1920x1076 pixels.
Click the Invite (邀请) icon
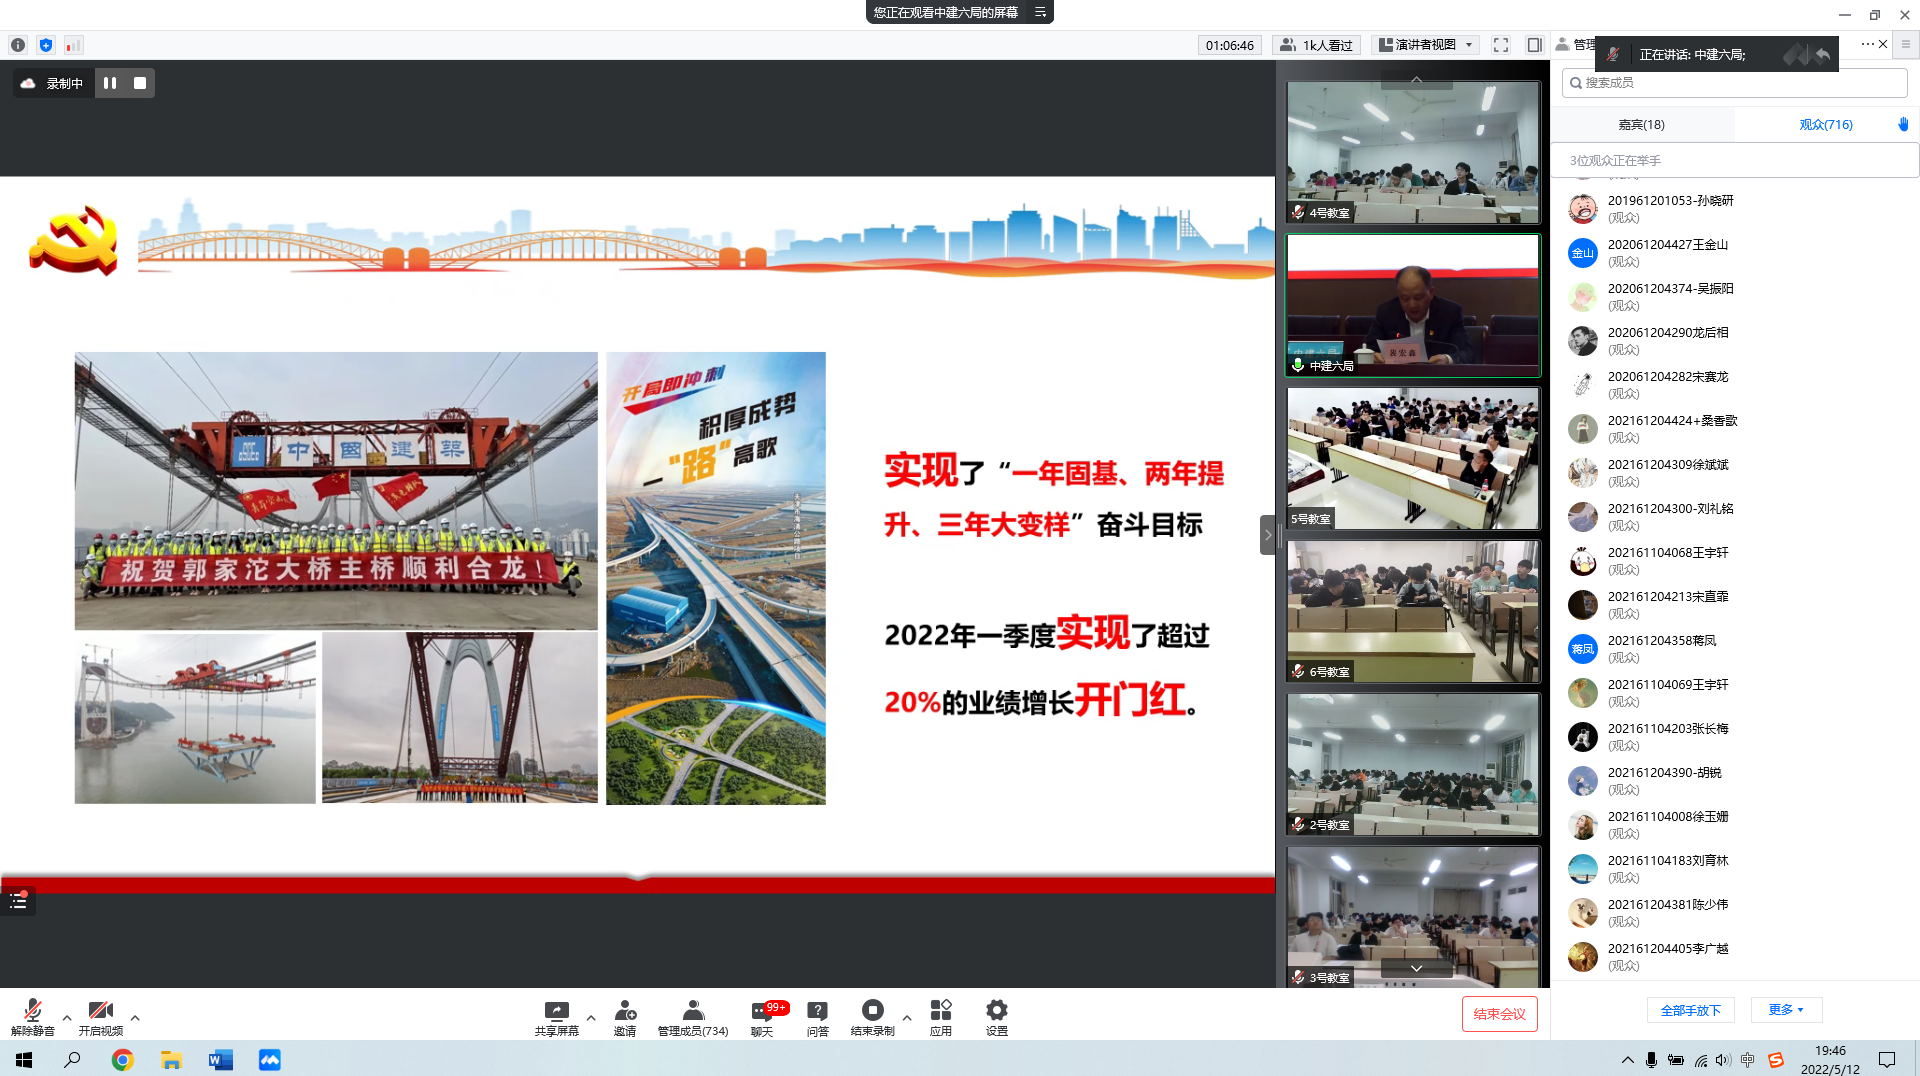[x=625, y=1016]
